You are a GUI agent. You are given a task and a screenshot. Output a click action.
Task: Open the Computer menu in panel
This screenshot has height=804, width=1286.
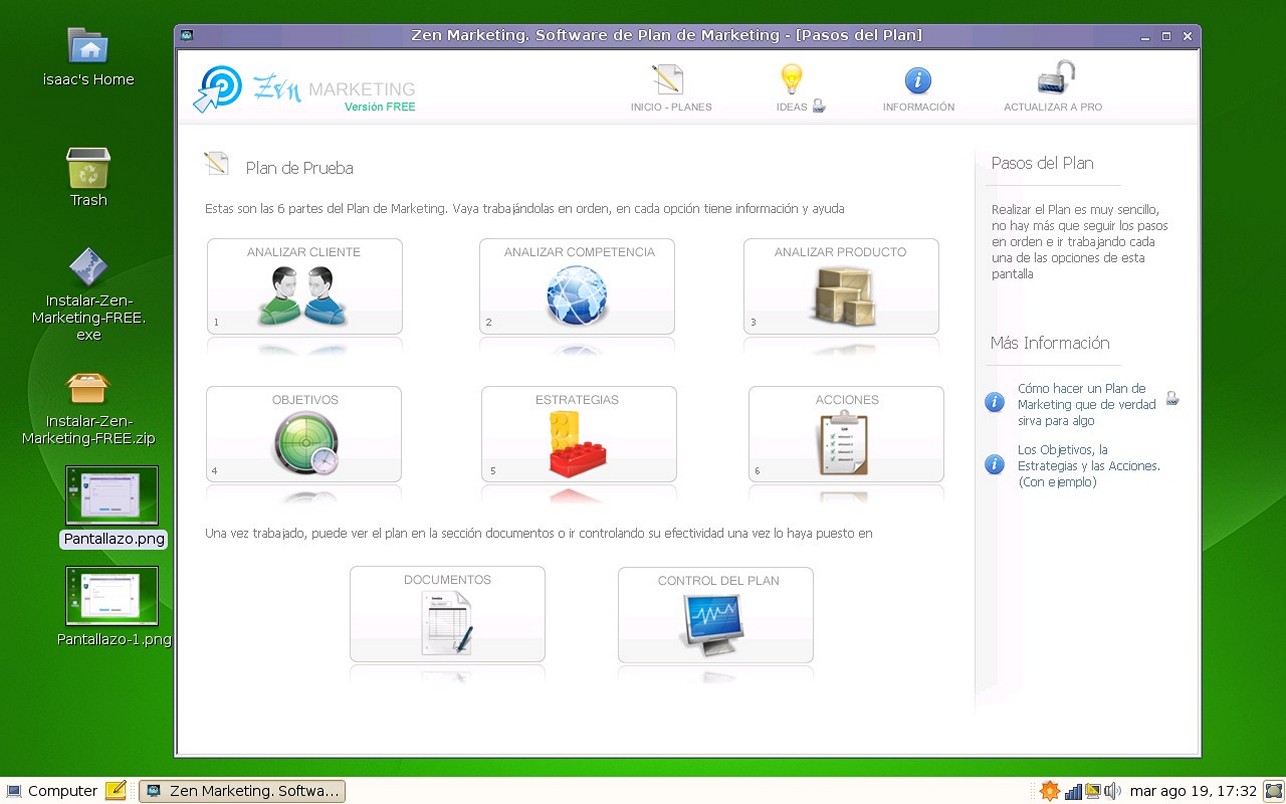click(x=52, y=791)
